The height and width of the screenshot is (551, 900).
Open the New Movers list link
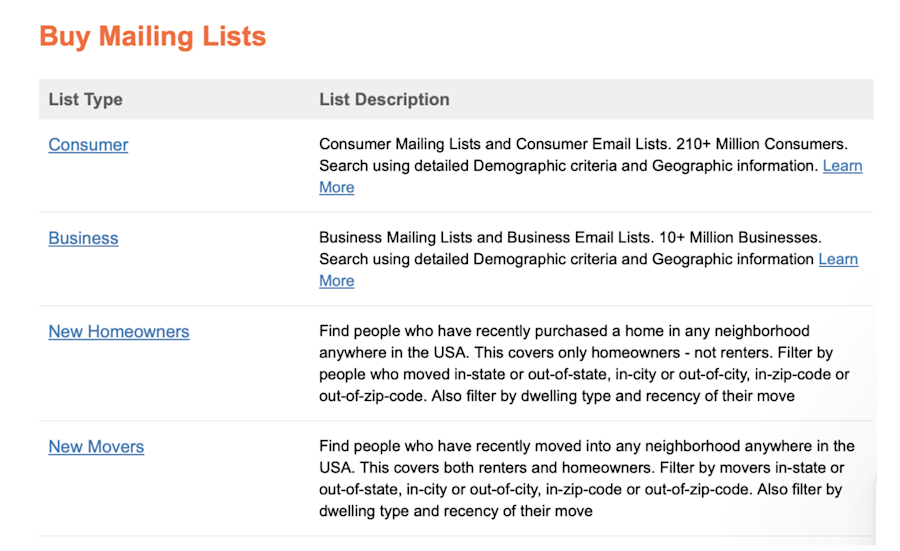tap(96, 447)
